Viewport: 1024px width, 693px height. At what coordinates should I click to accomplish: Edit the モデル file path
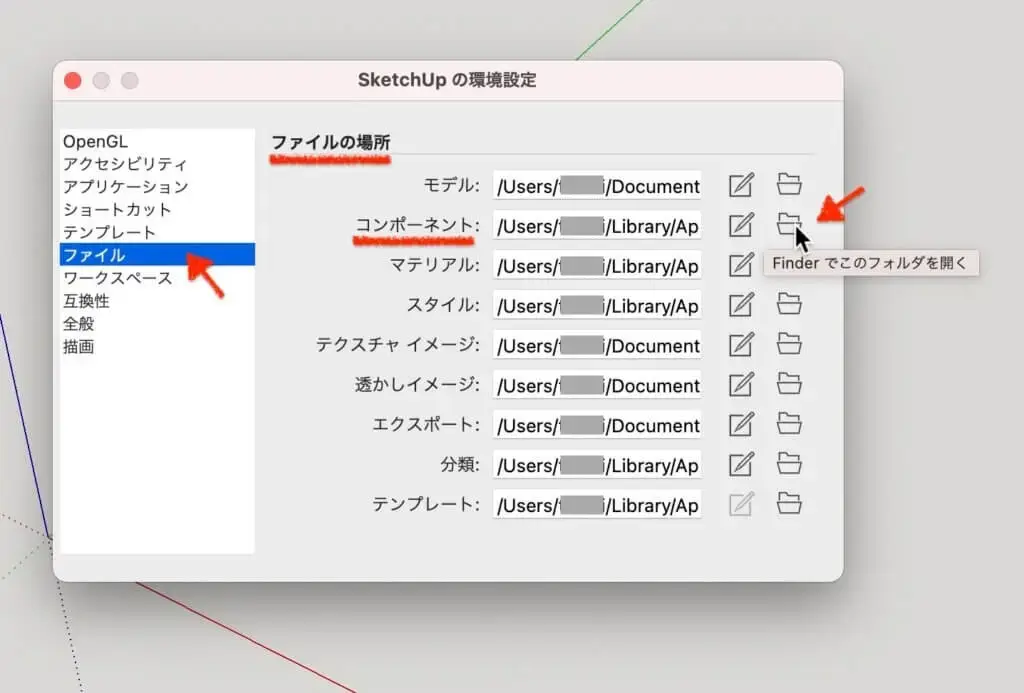tap(741, 185)
